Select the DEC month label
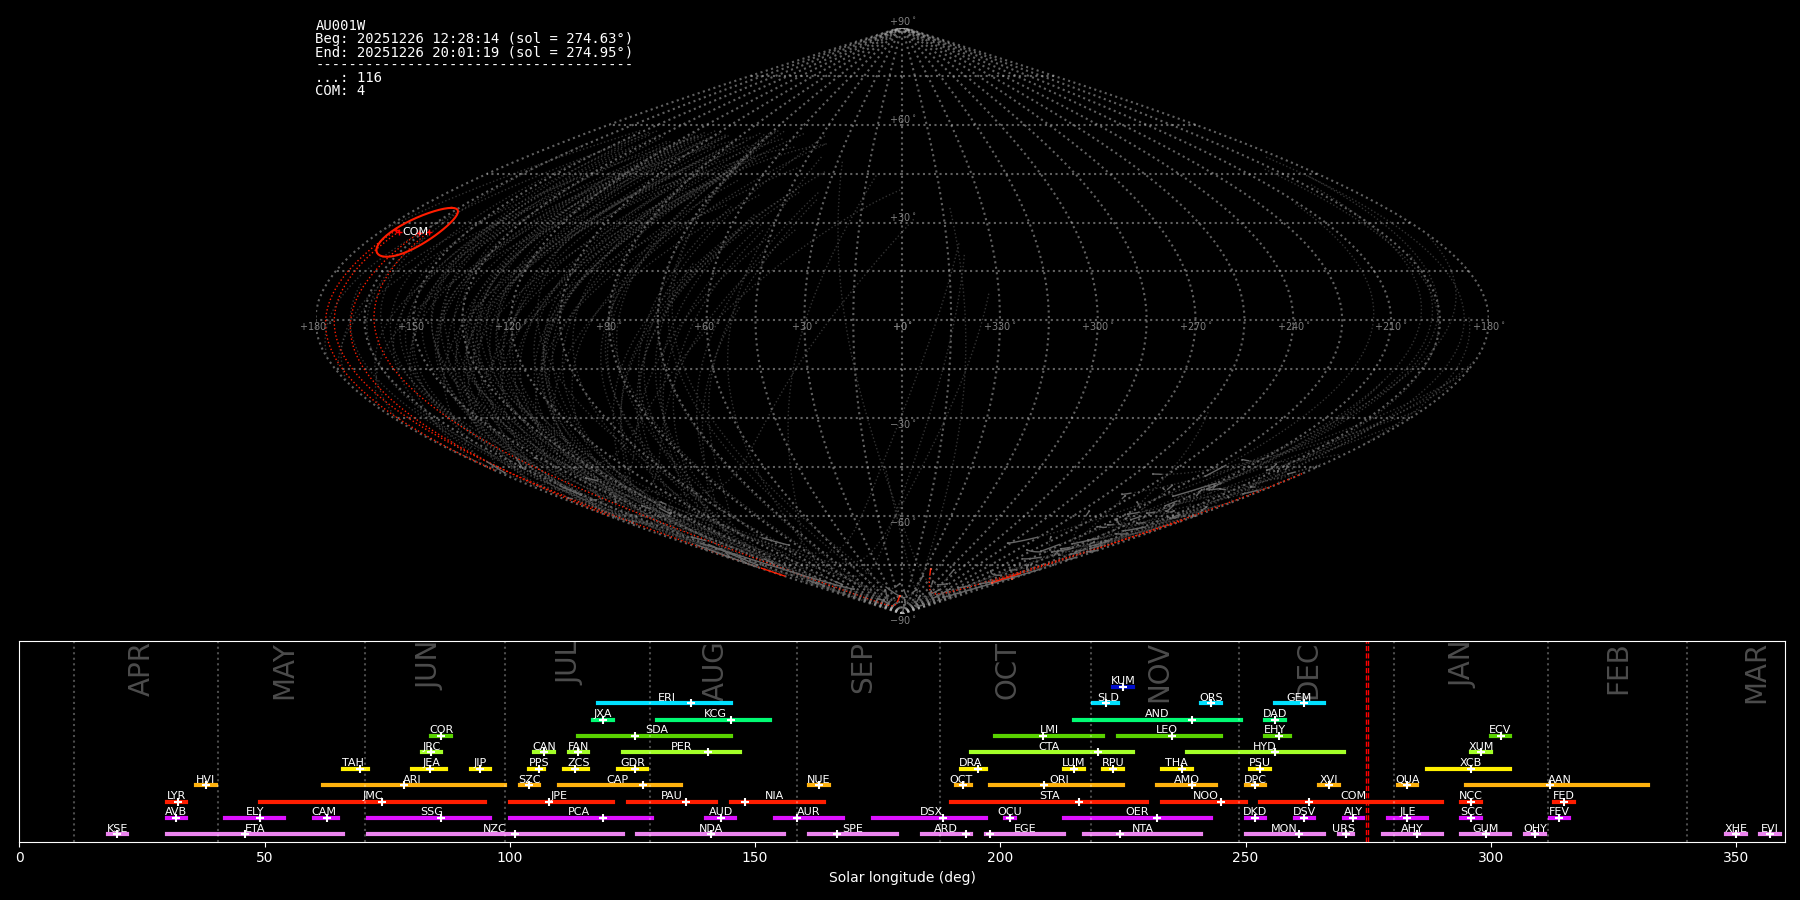Screen dimensions: 1800x900 (1308, 672)
